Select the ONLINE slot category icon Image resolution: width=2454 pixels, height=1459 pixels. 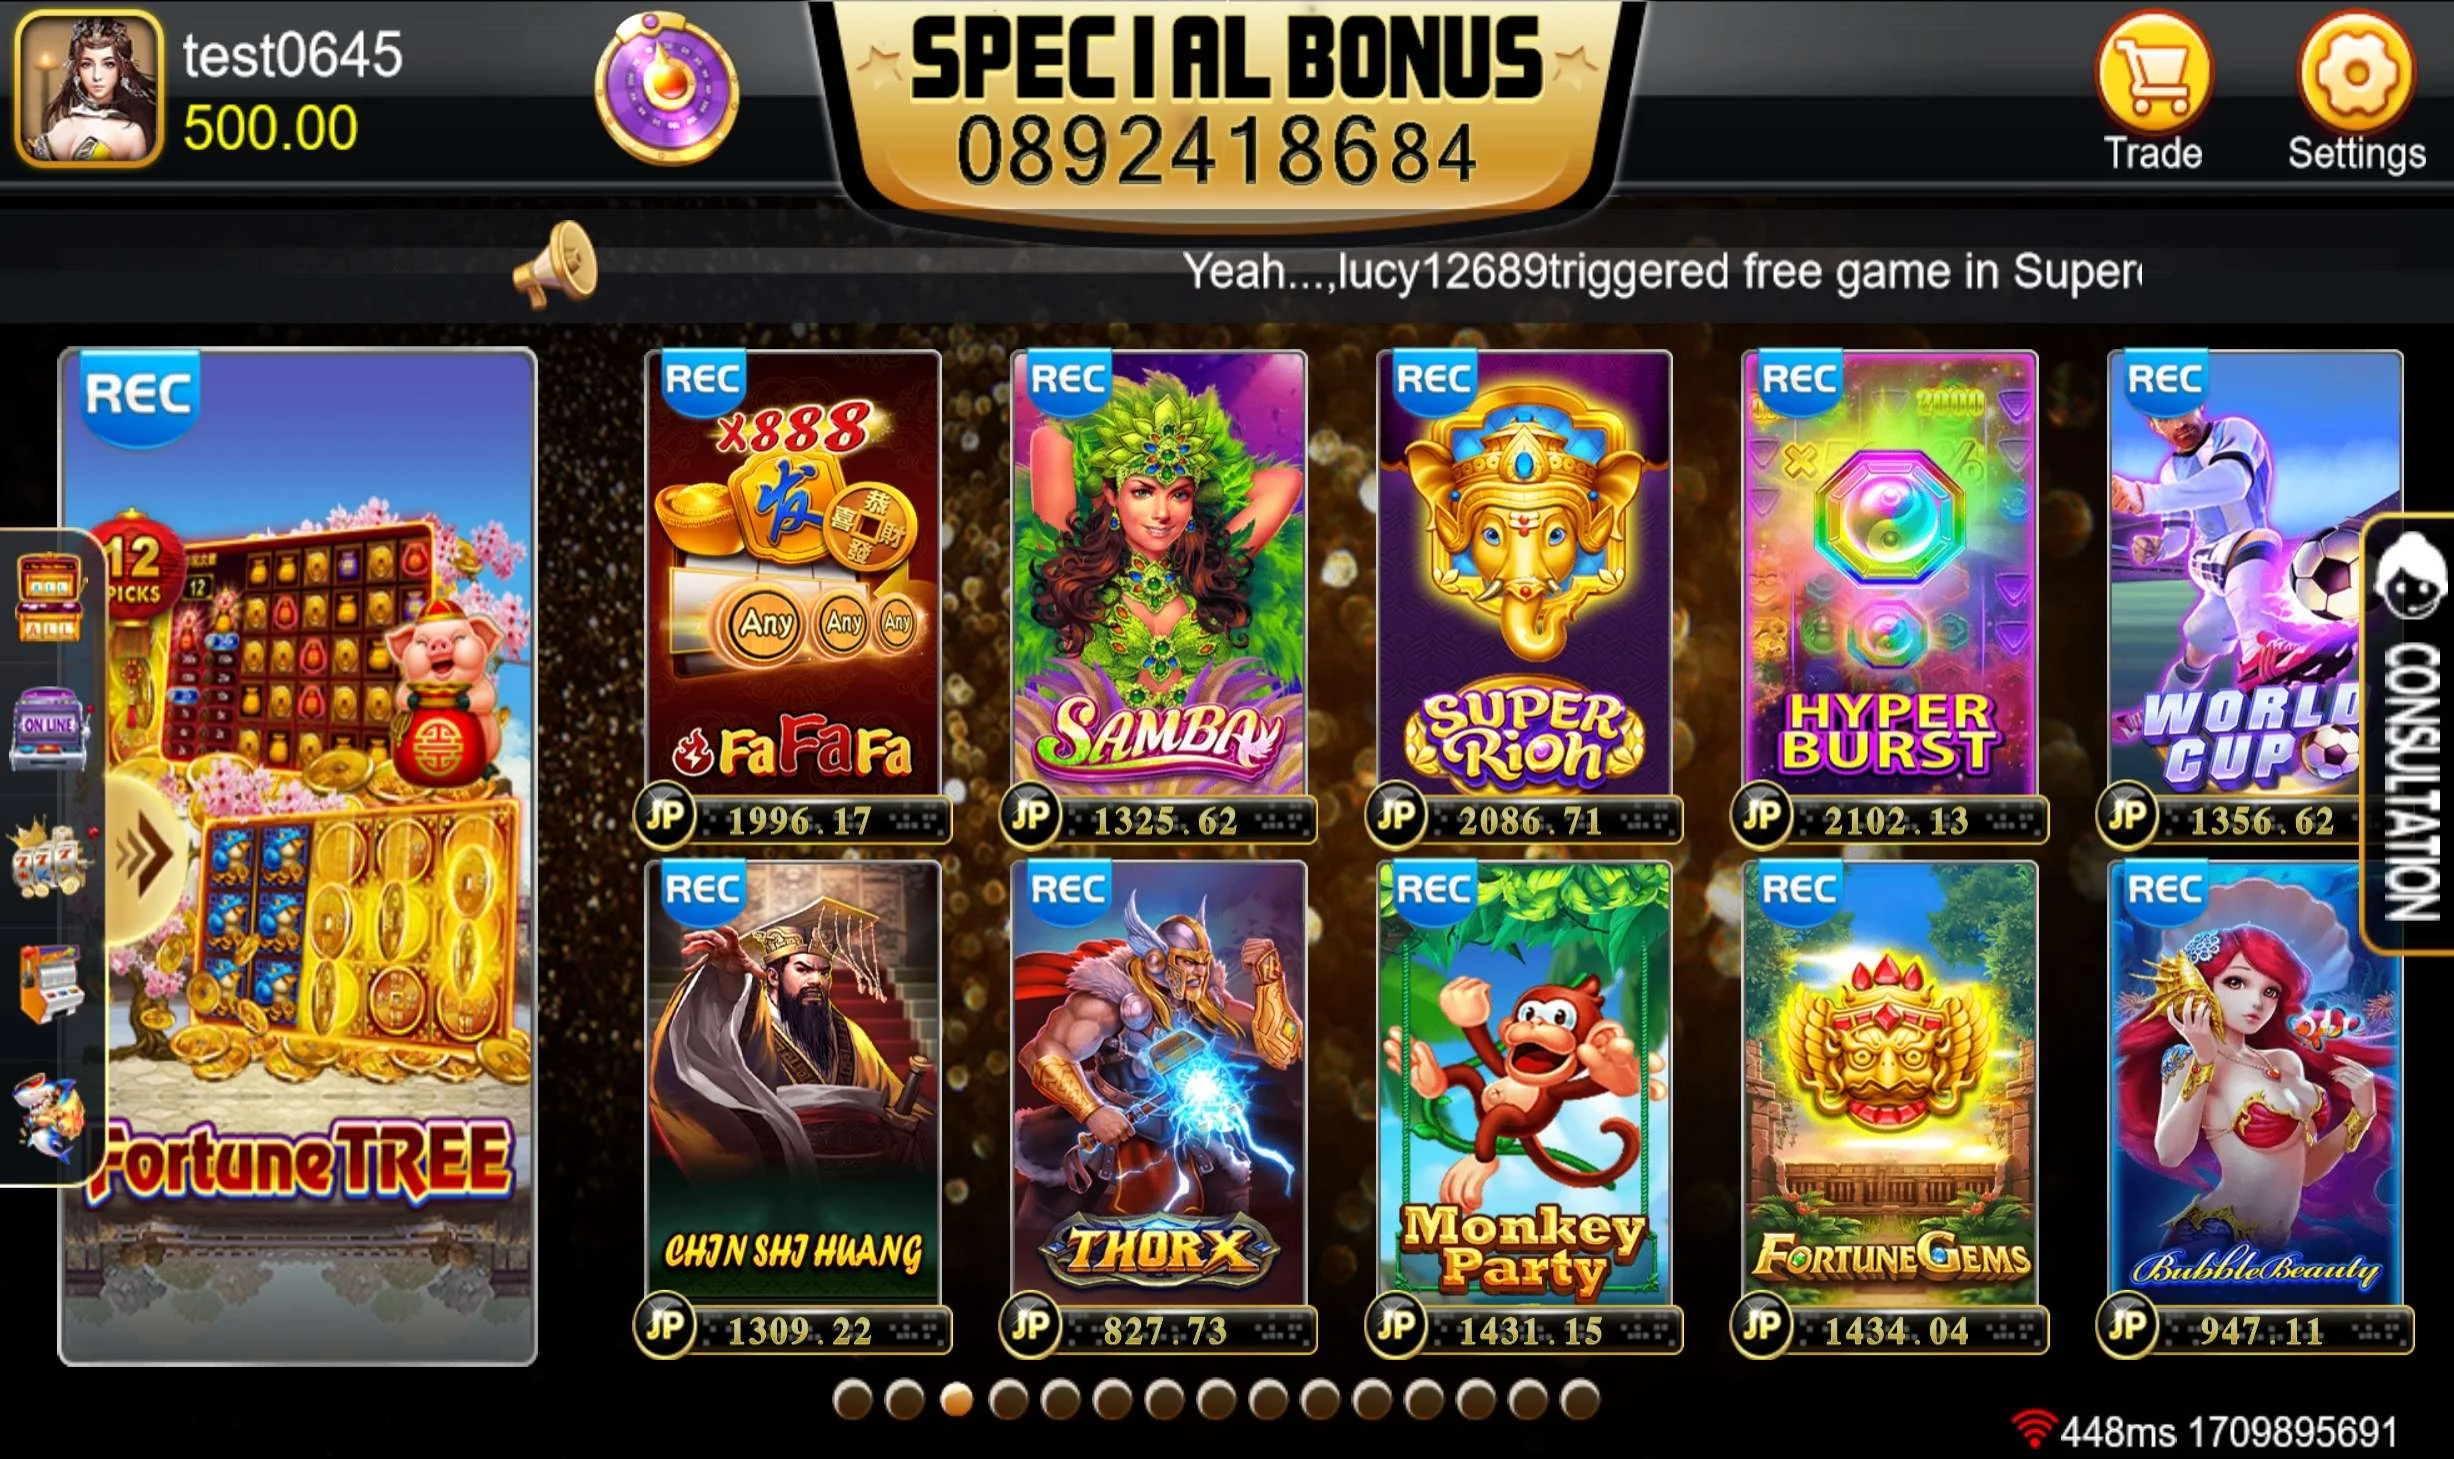tap(48, 728)
